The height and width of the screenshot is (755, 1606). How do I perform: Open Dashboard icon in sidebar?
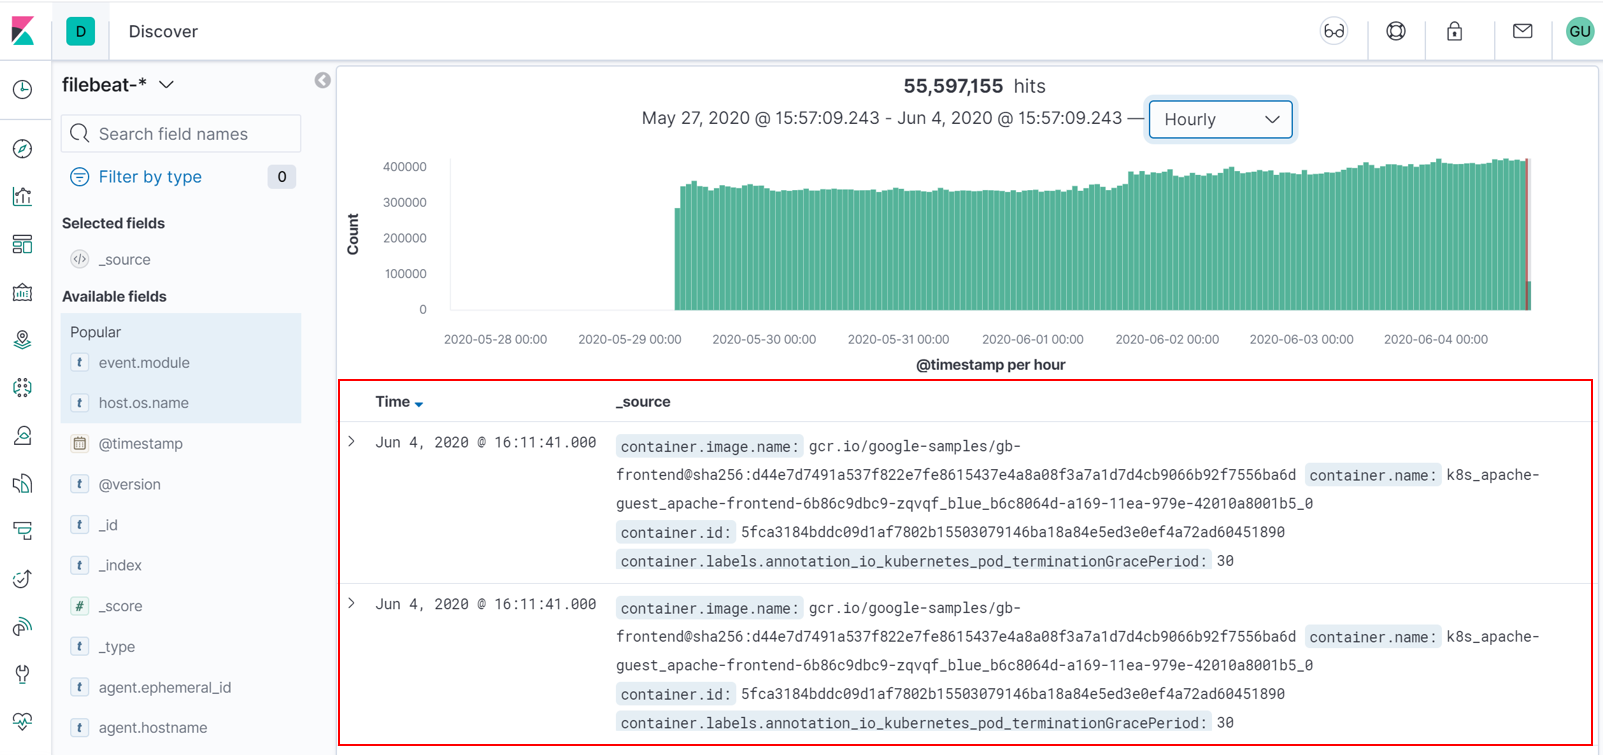click(23, 244)
